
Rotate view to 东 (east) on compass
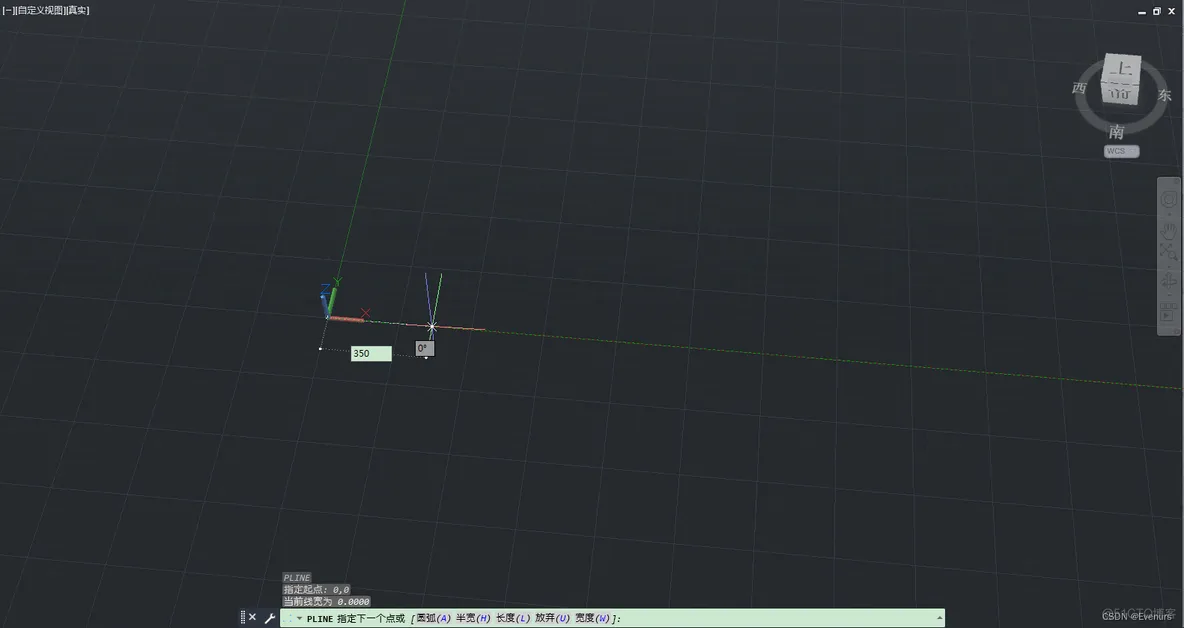[1164, 95]
